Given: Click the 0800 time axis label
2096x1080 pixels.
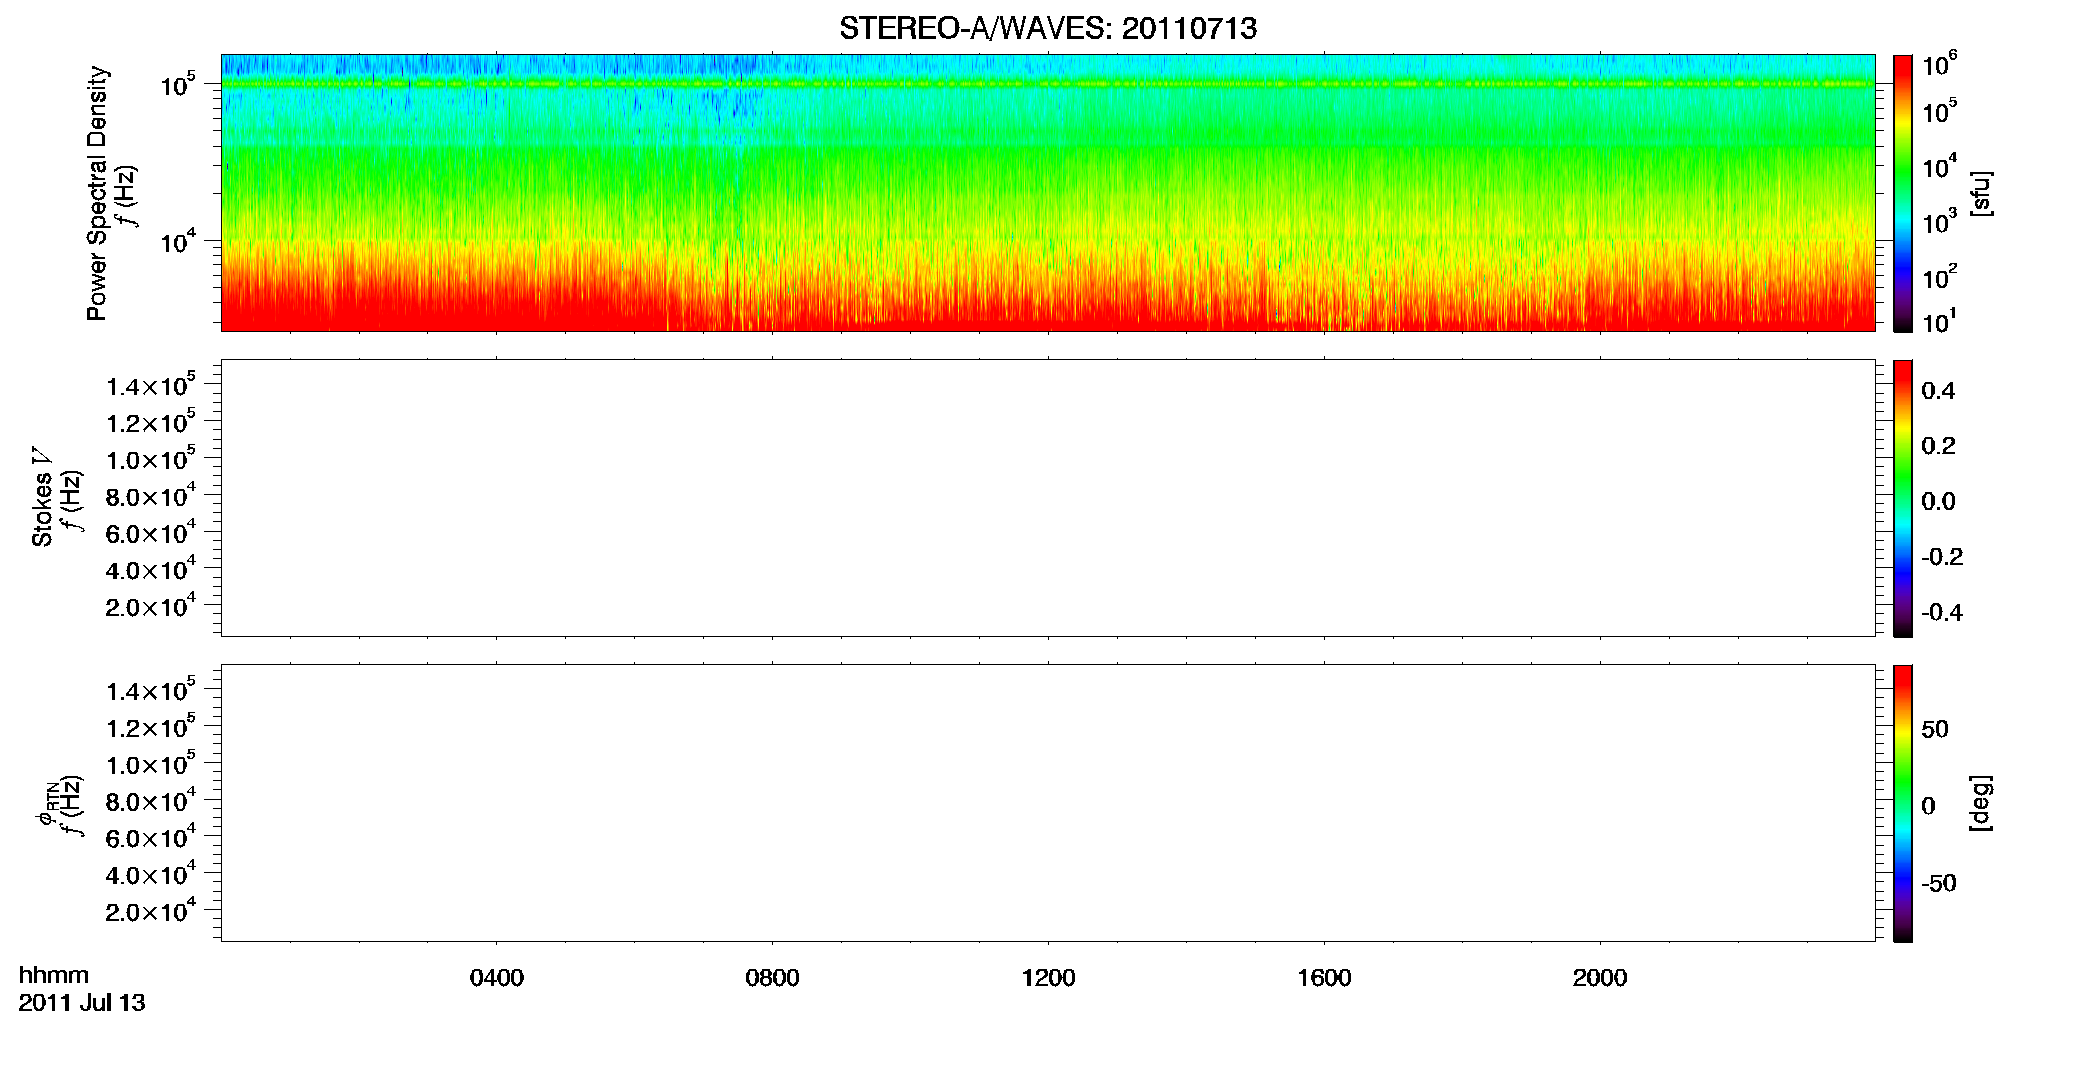Looking at the screenshot, I should point(773,978).
